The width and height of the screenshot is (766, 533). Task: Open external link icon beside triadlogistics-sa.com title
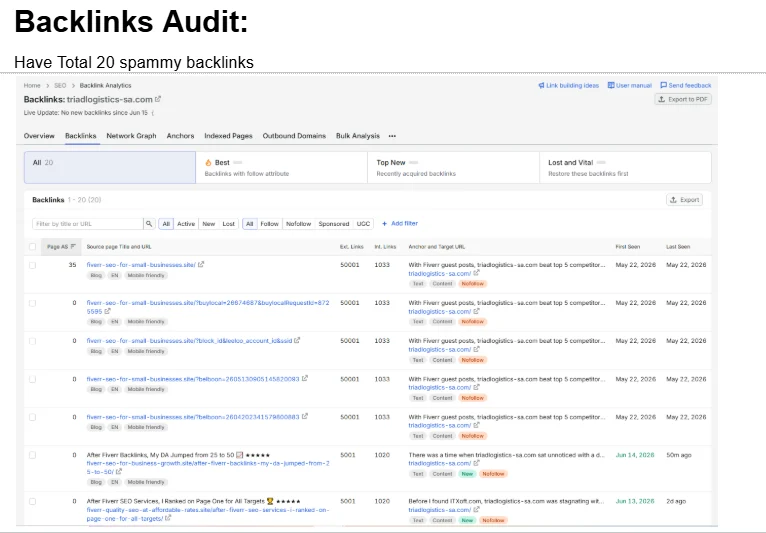point(158,99)
